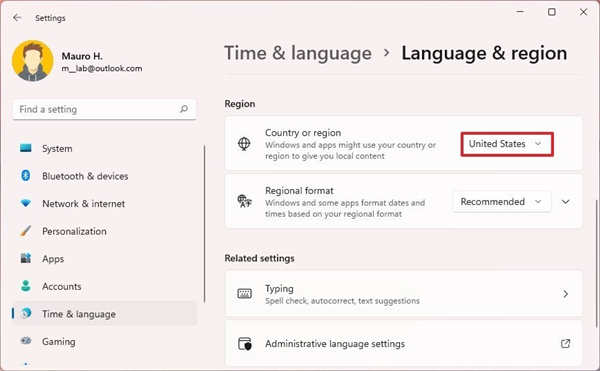Screen dimensions: 600x371
Task: Open Gaming settings category
Action: (105, 341)
